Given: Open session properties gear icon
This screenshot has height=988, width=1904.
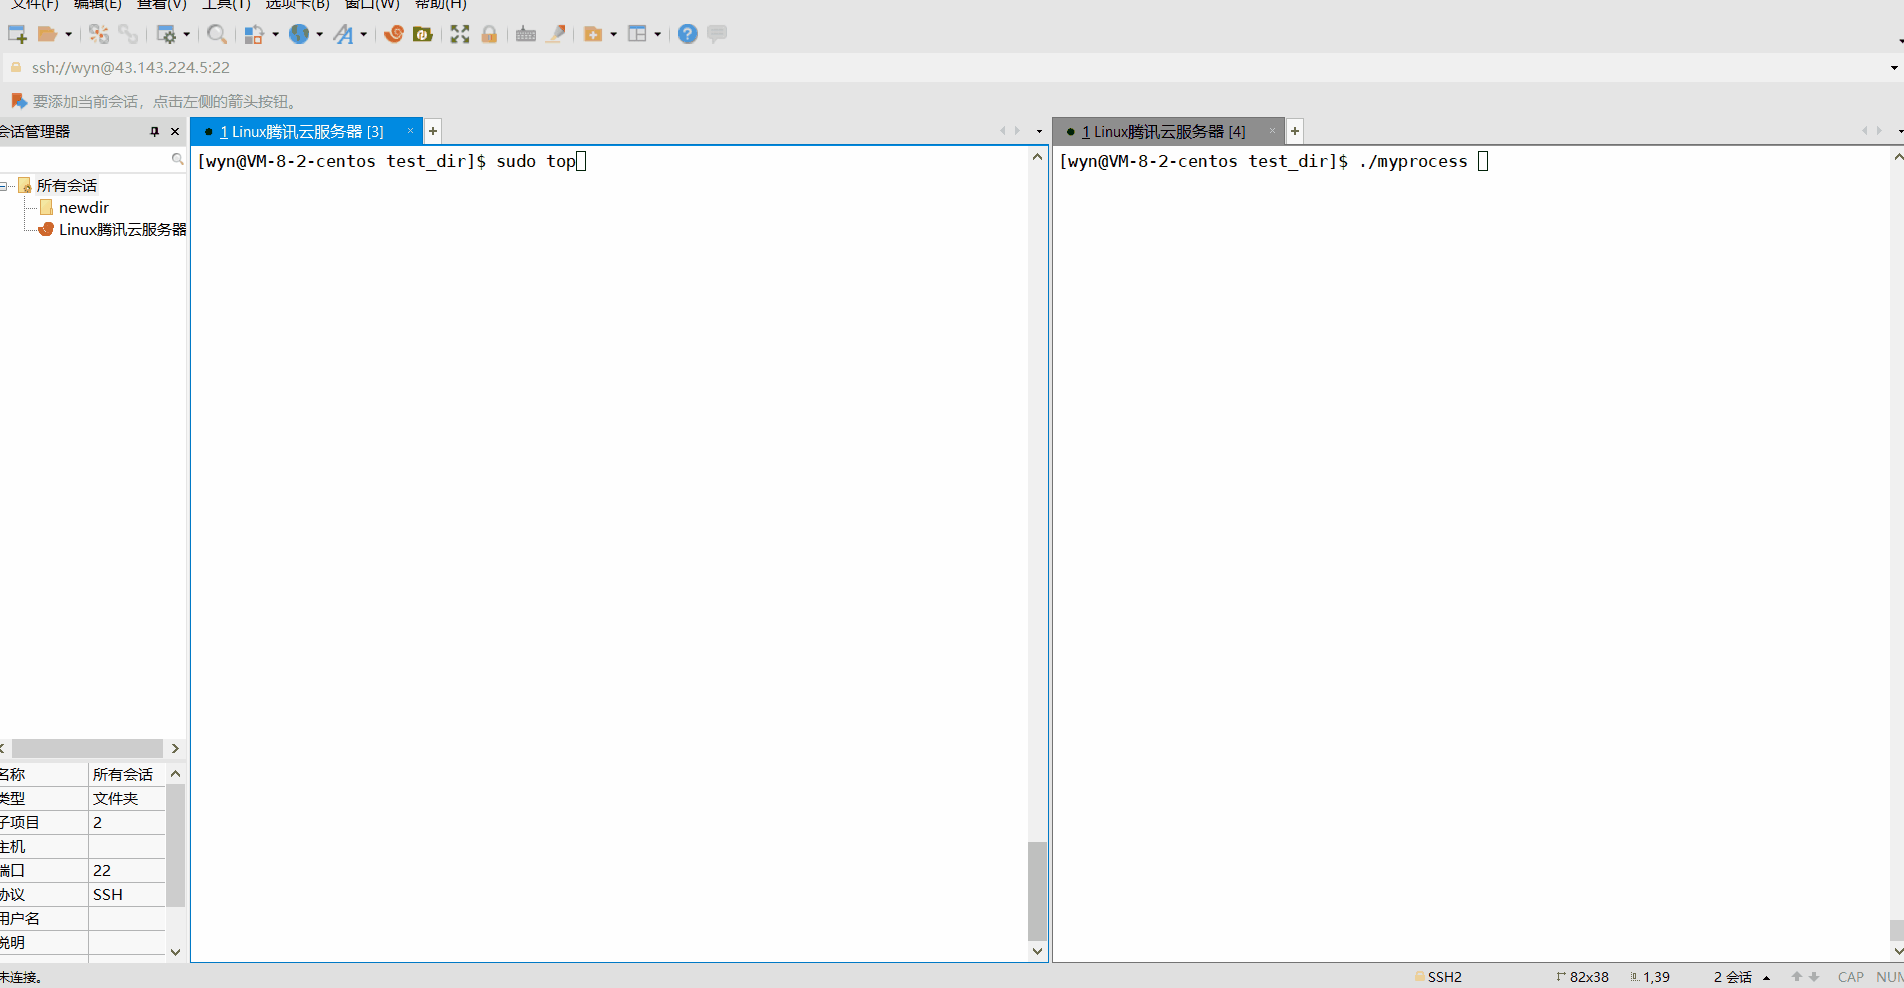Looking at the screenshot, I should pos(166,34).
